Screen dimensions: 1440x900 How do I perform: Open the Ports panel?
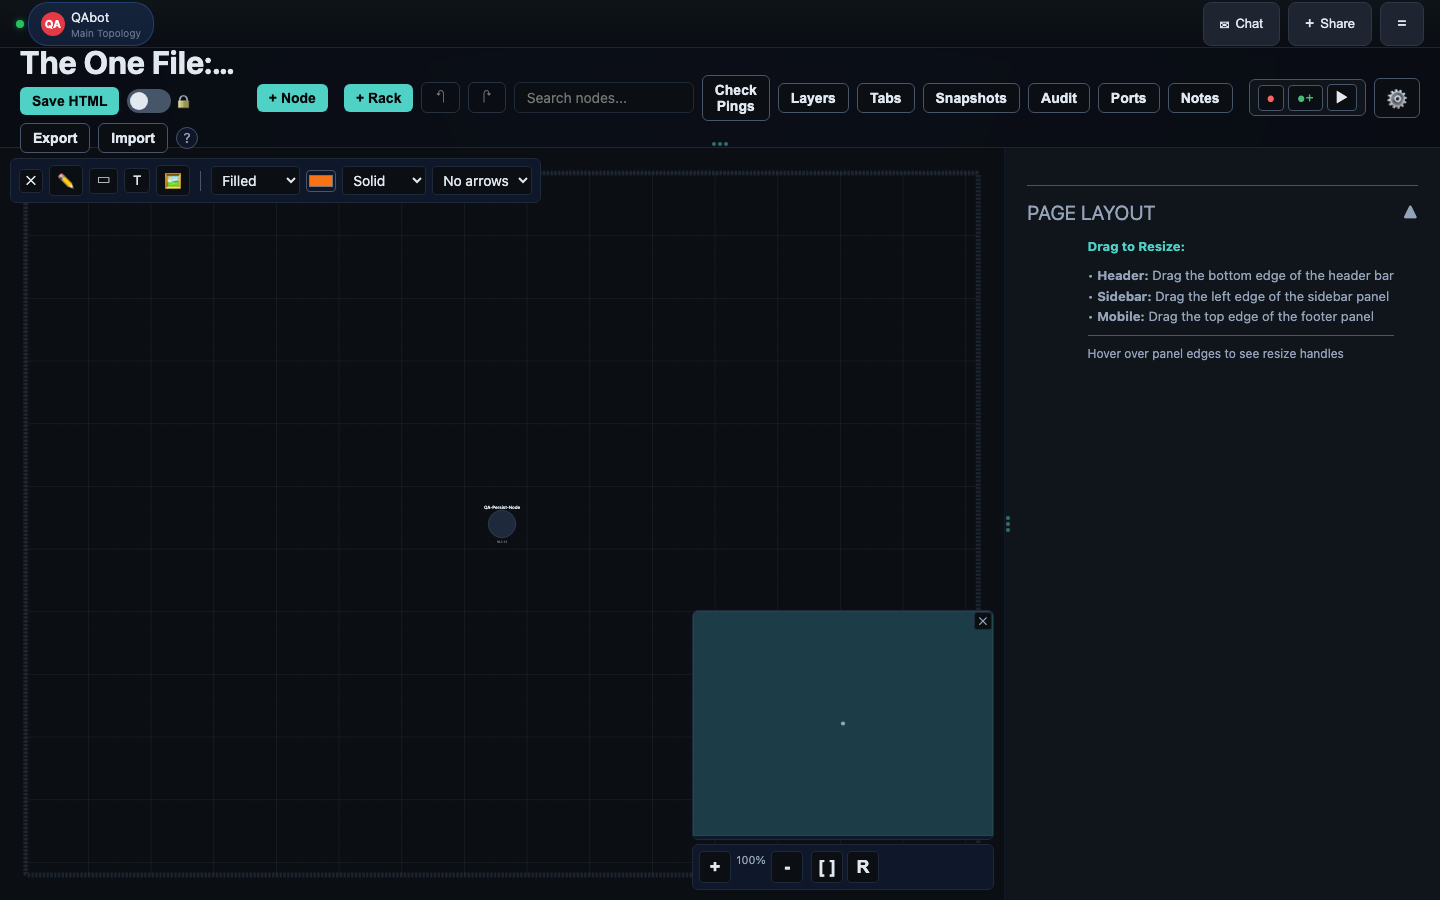[x=1129, y=98]
